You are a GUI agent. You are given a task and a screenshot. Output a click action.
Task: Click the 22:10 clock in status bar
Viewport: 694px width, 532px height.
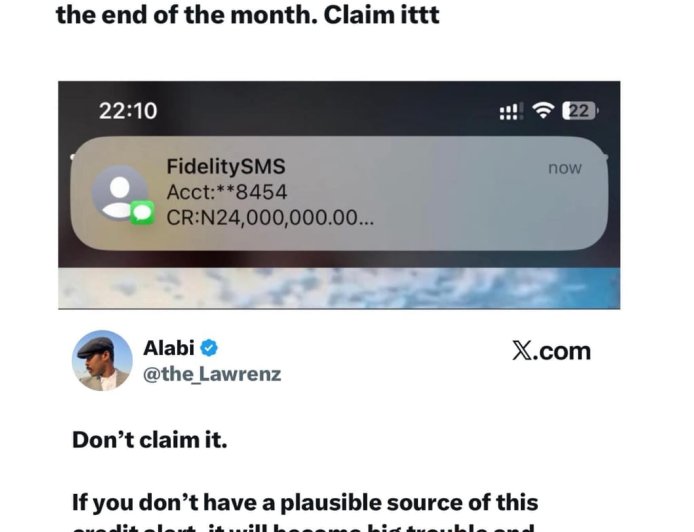click(x=128, y=111)
